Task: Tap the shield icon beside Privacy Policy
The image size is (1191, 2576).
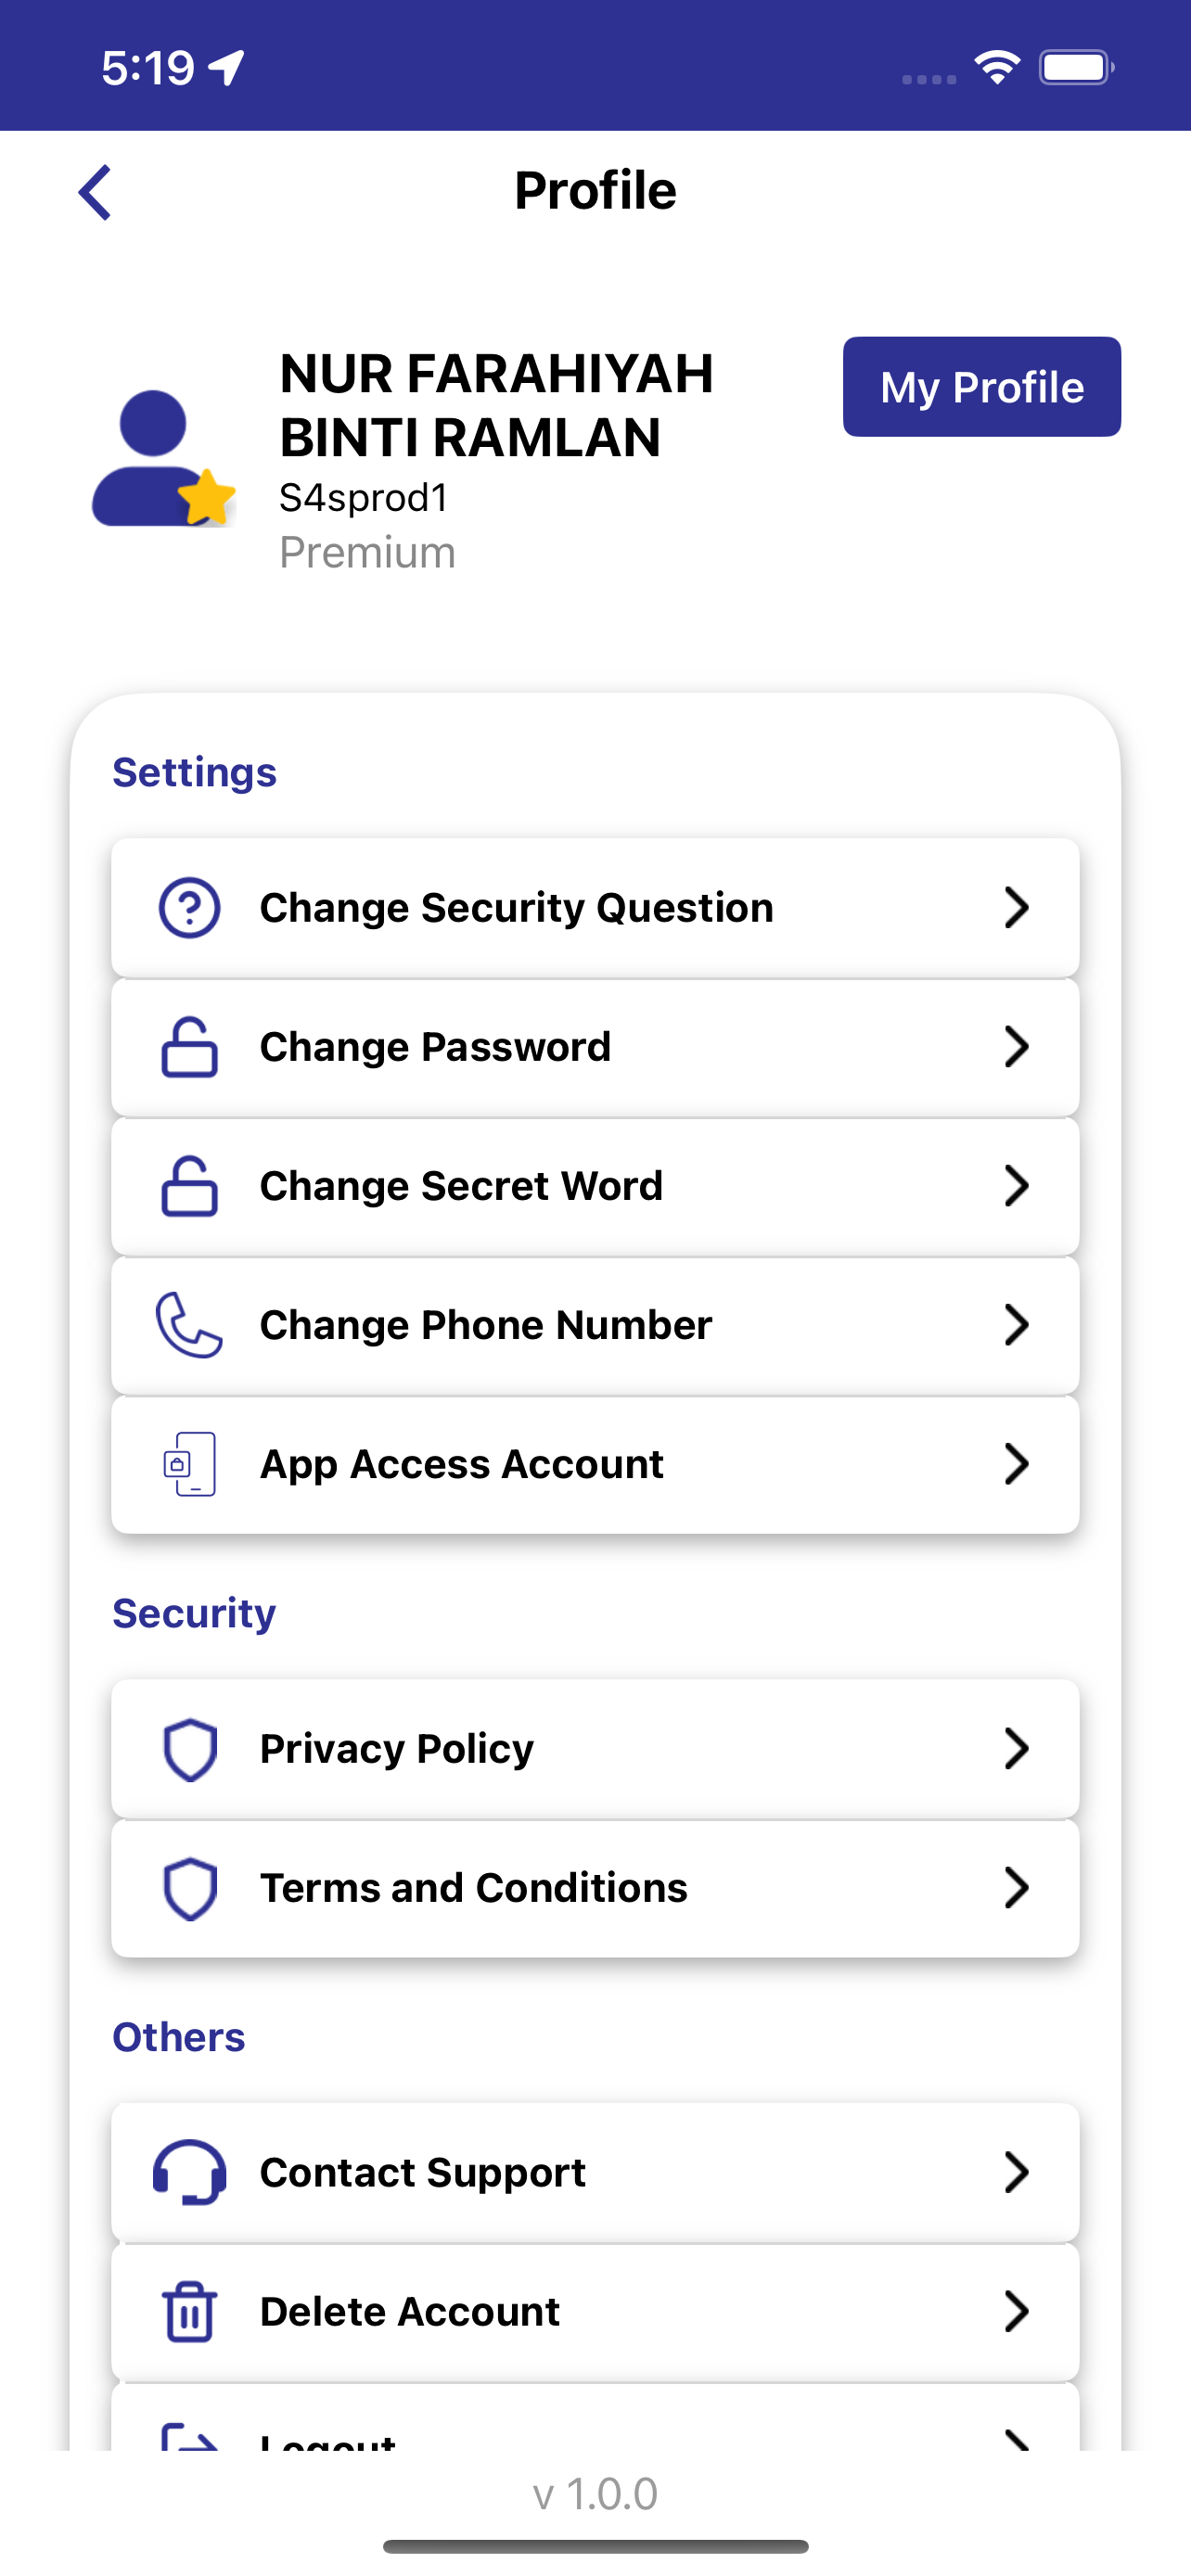Action: pos(190,1749)
